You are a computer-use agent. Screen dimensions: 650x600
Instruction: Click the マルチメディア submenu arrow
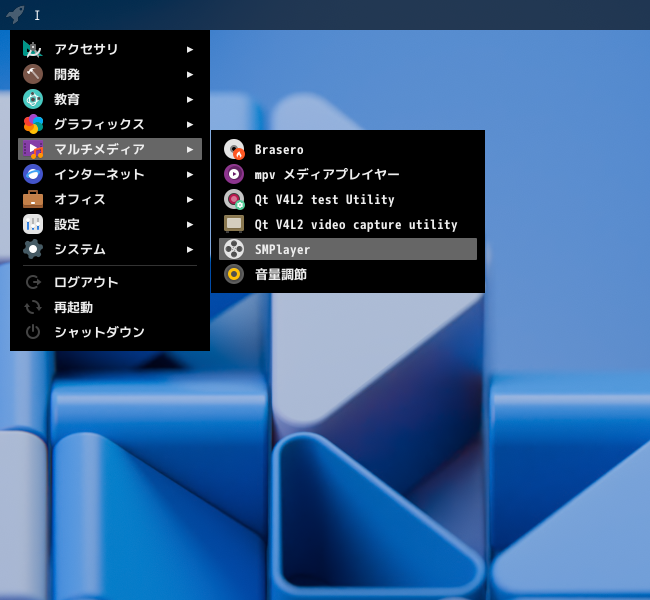(190, 149)
